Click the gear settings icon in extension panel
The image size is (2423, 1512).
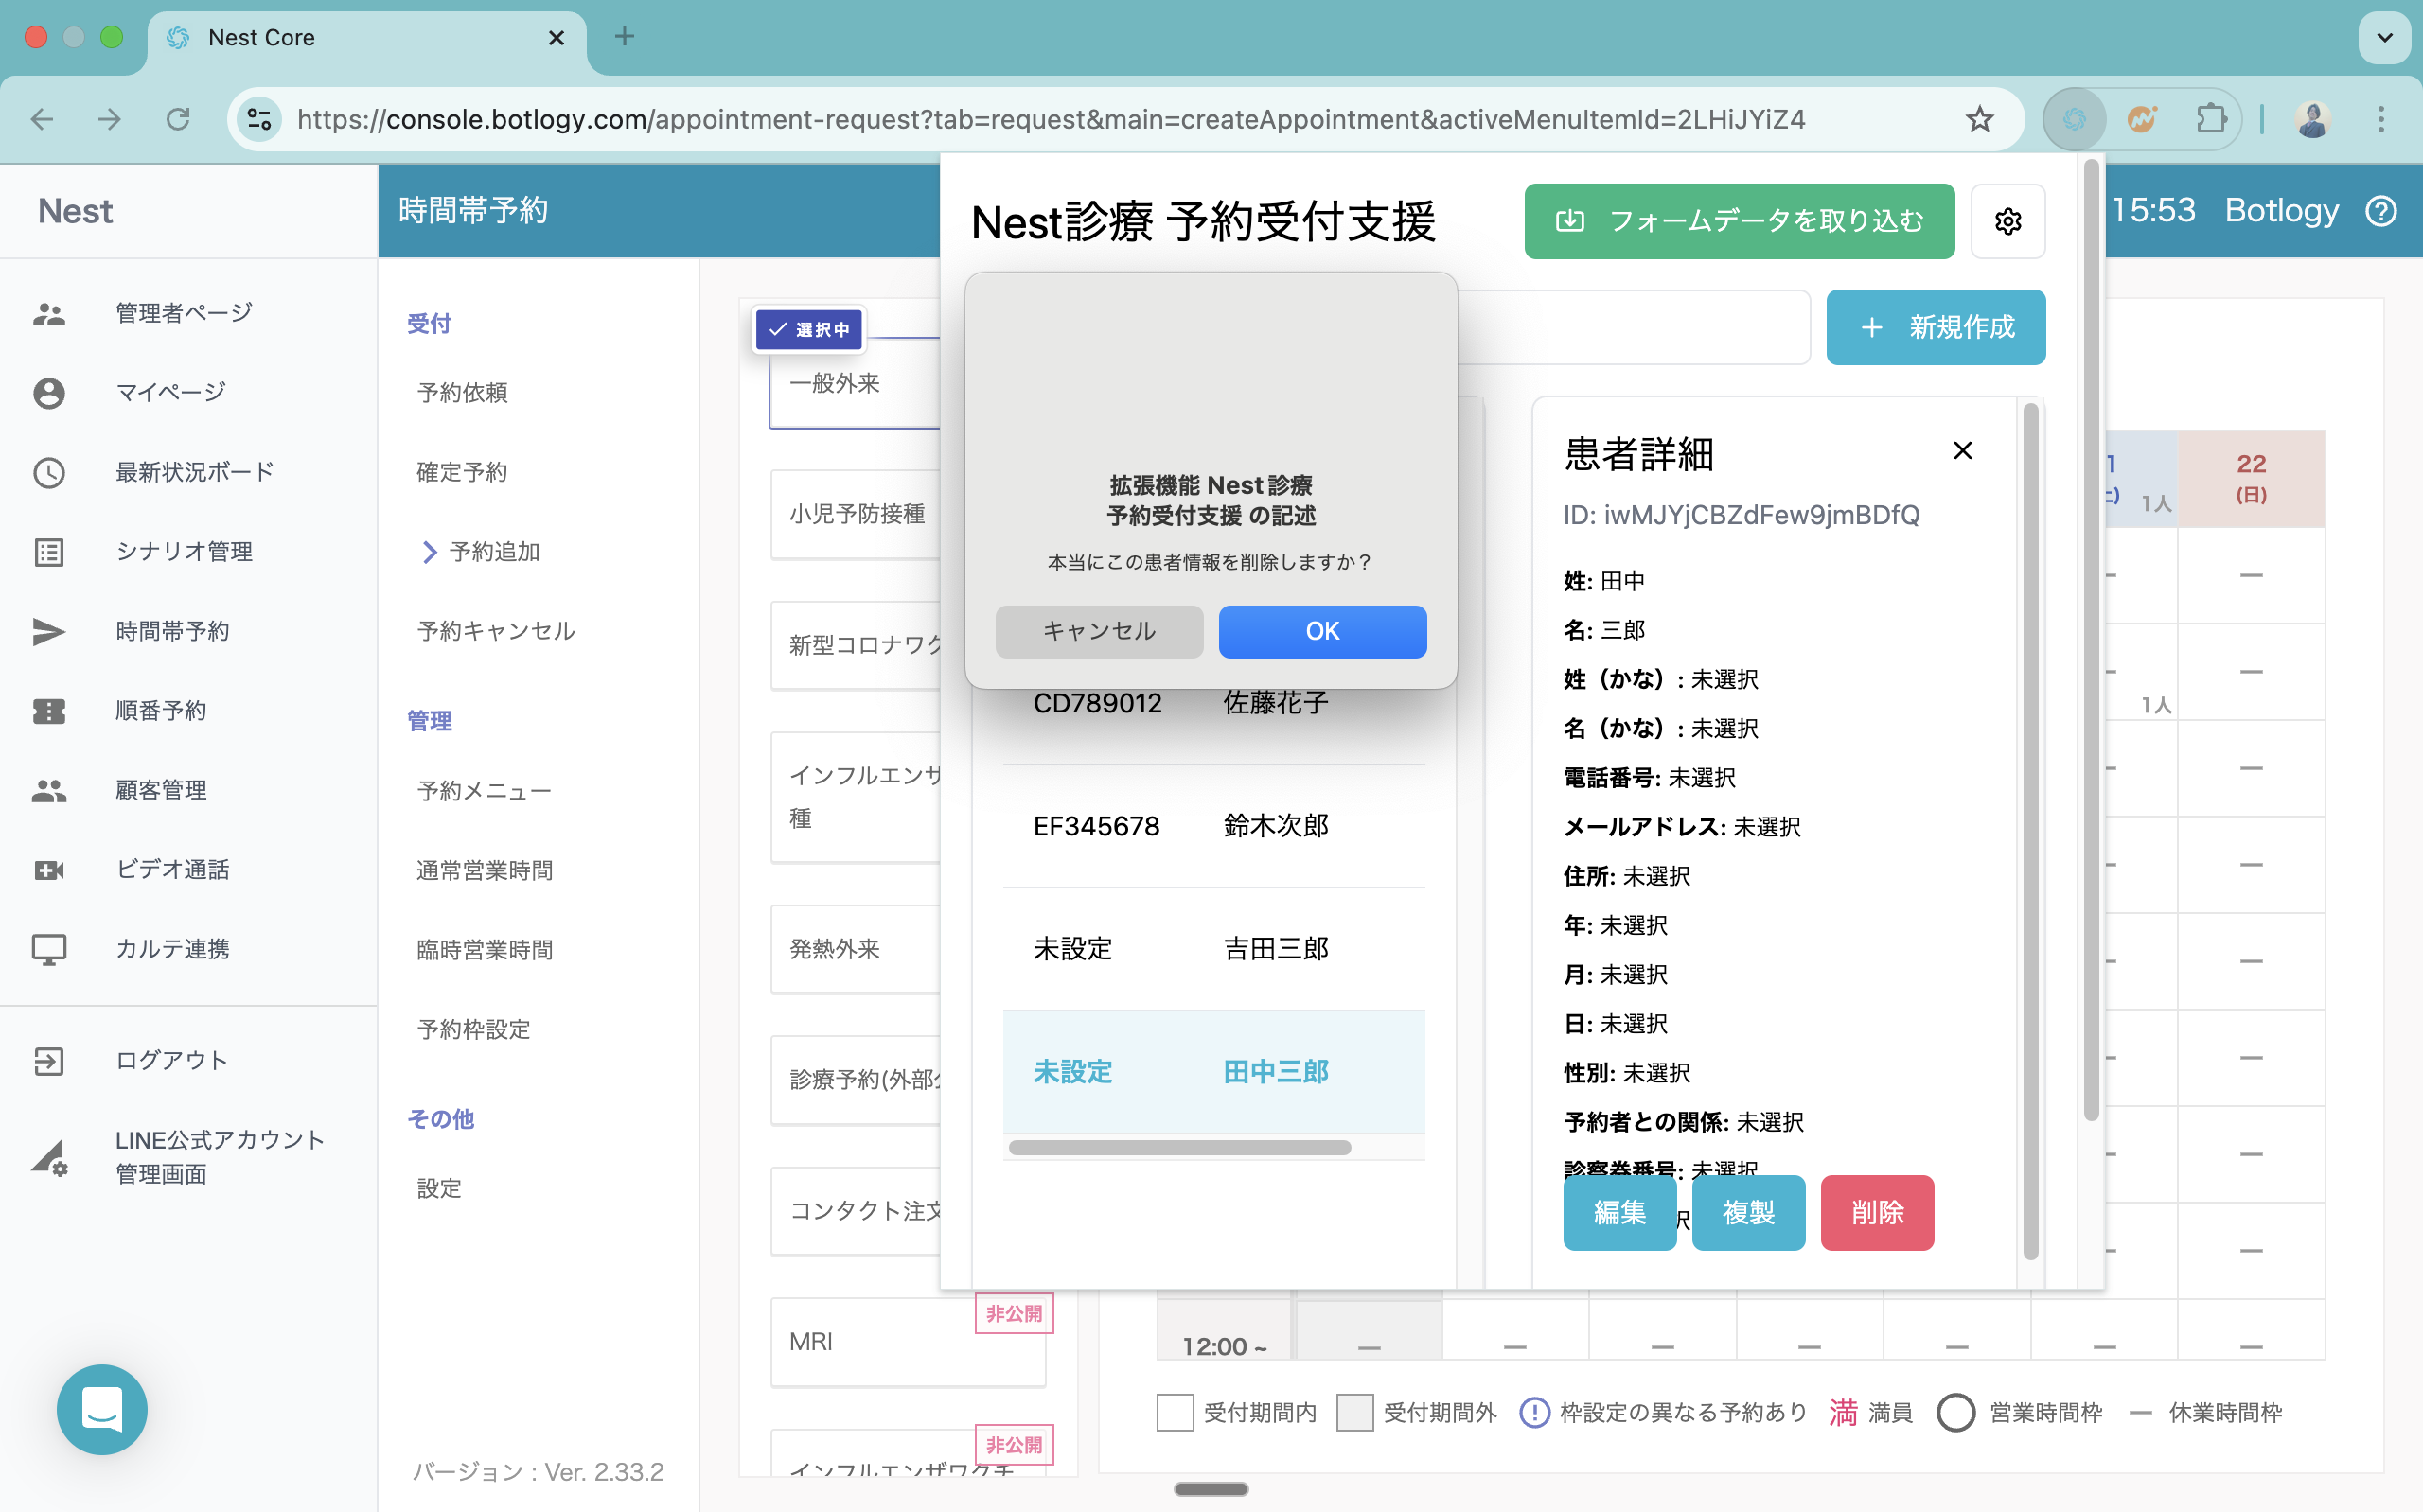(2007, 221)
